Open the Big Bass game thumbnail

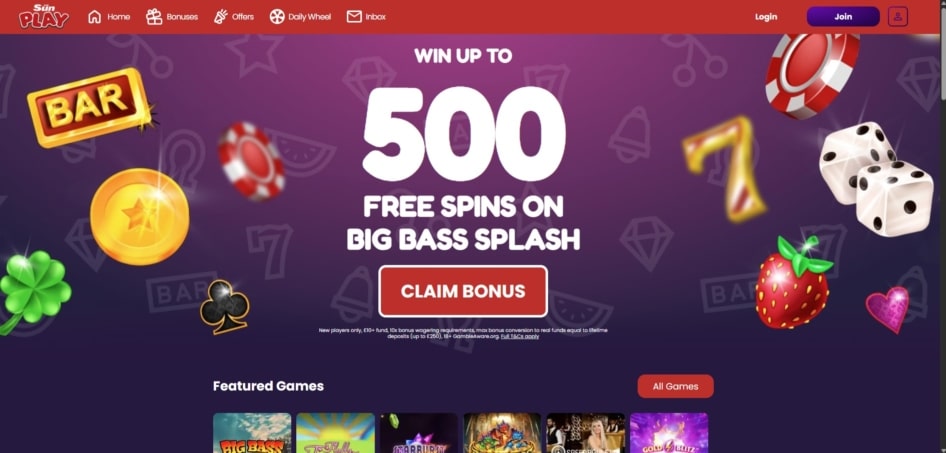coord(252,432)
